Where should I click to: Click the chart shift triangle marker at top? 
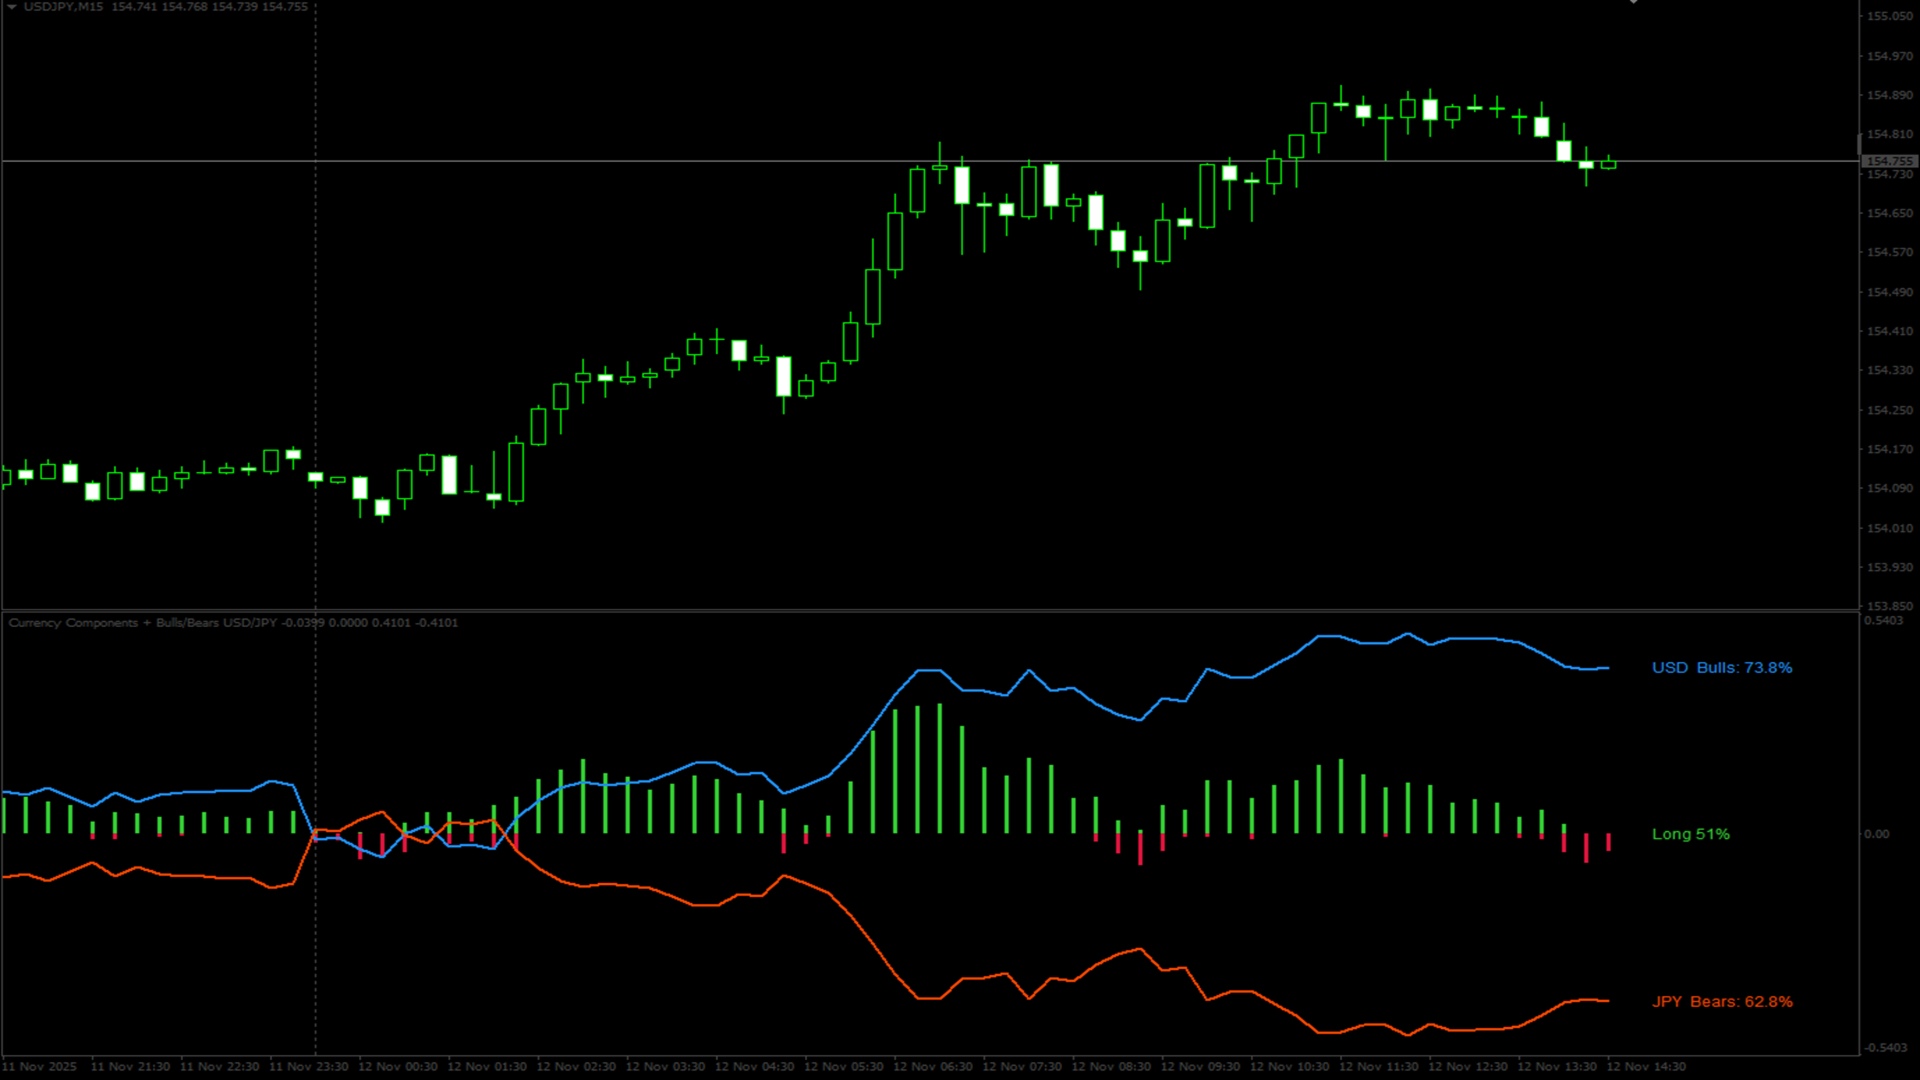tap(1633, 2)
